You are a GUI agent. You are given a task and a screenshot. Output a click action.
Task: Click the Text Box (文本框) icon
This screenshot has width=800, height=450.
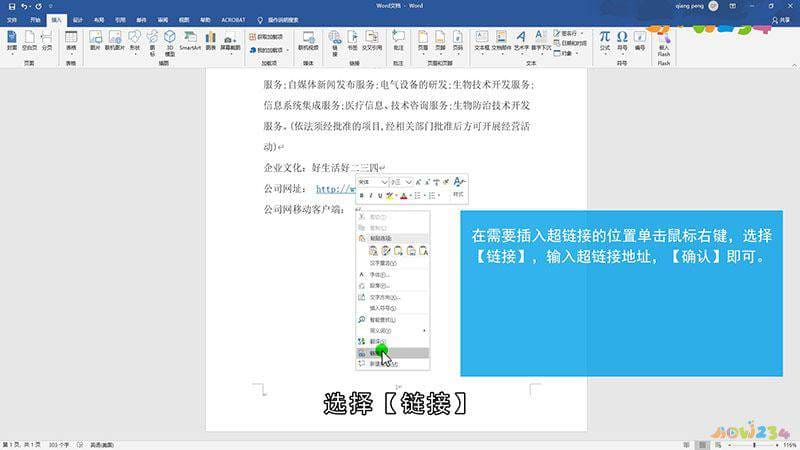(482, 41)
